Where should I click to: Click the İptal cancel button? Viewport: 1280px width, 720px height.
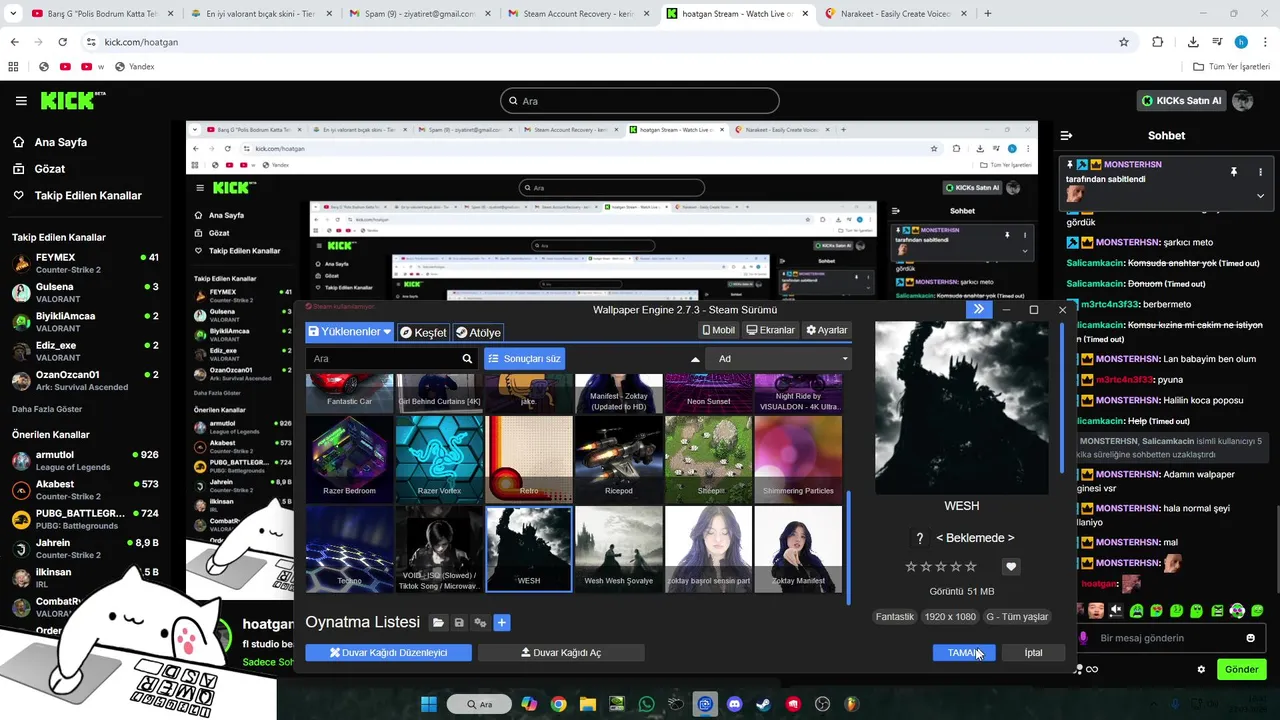click(1033, 652)
